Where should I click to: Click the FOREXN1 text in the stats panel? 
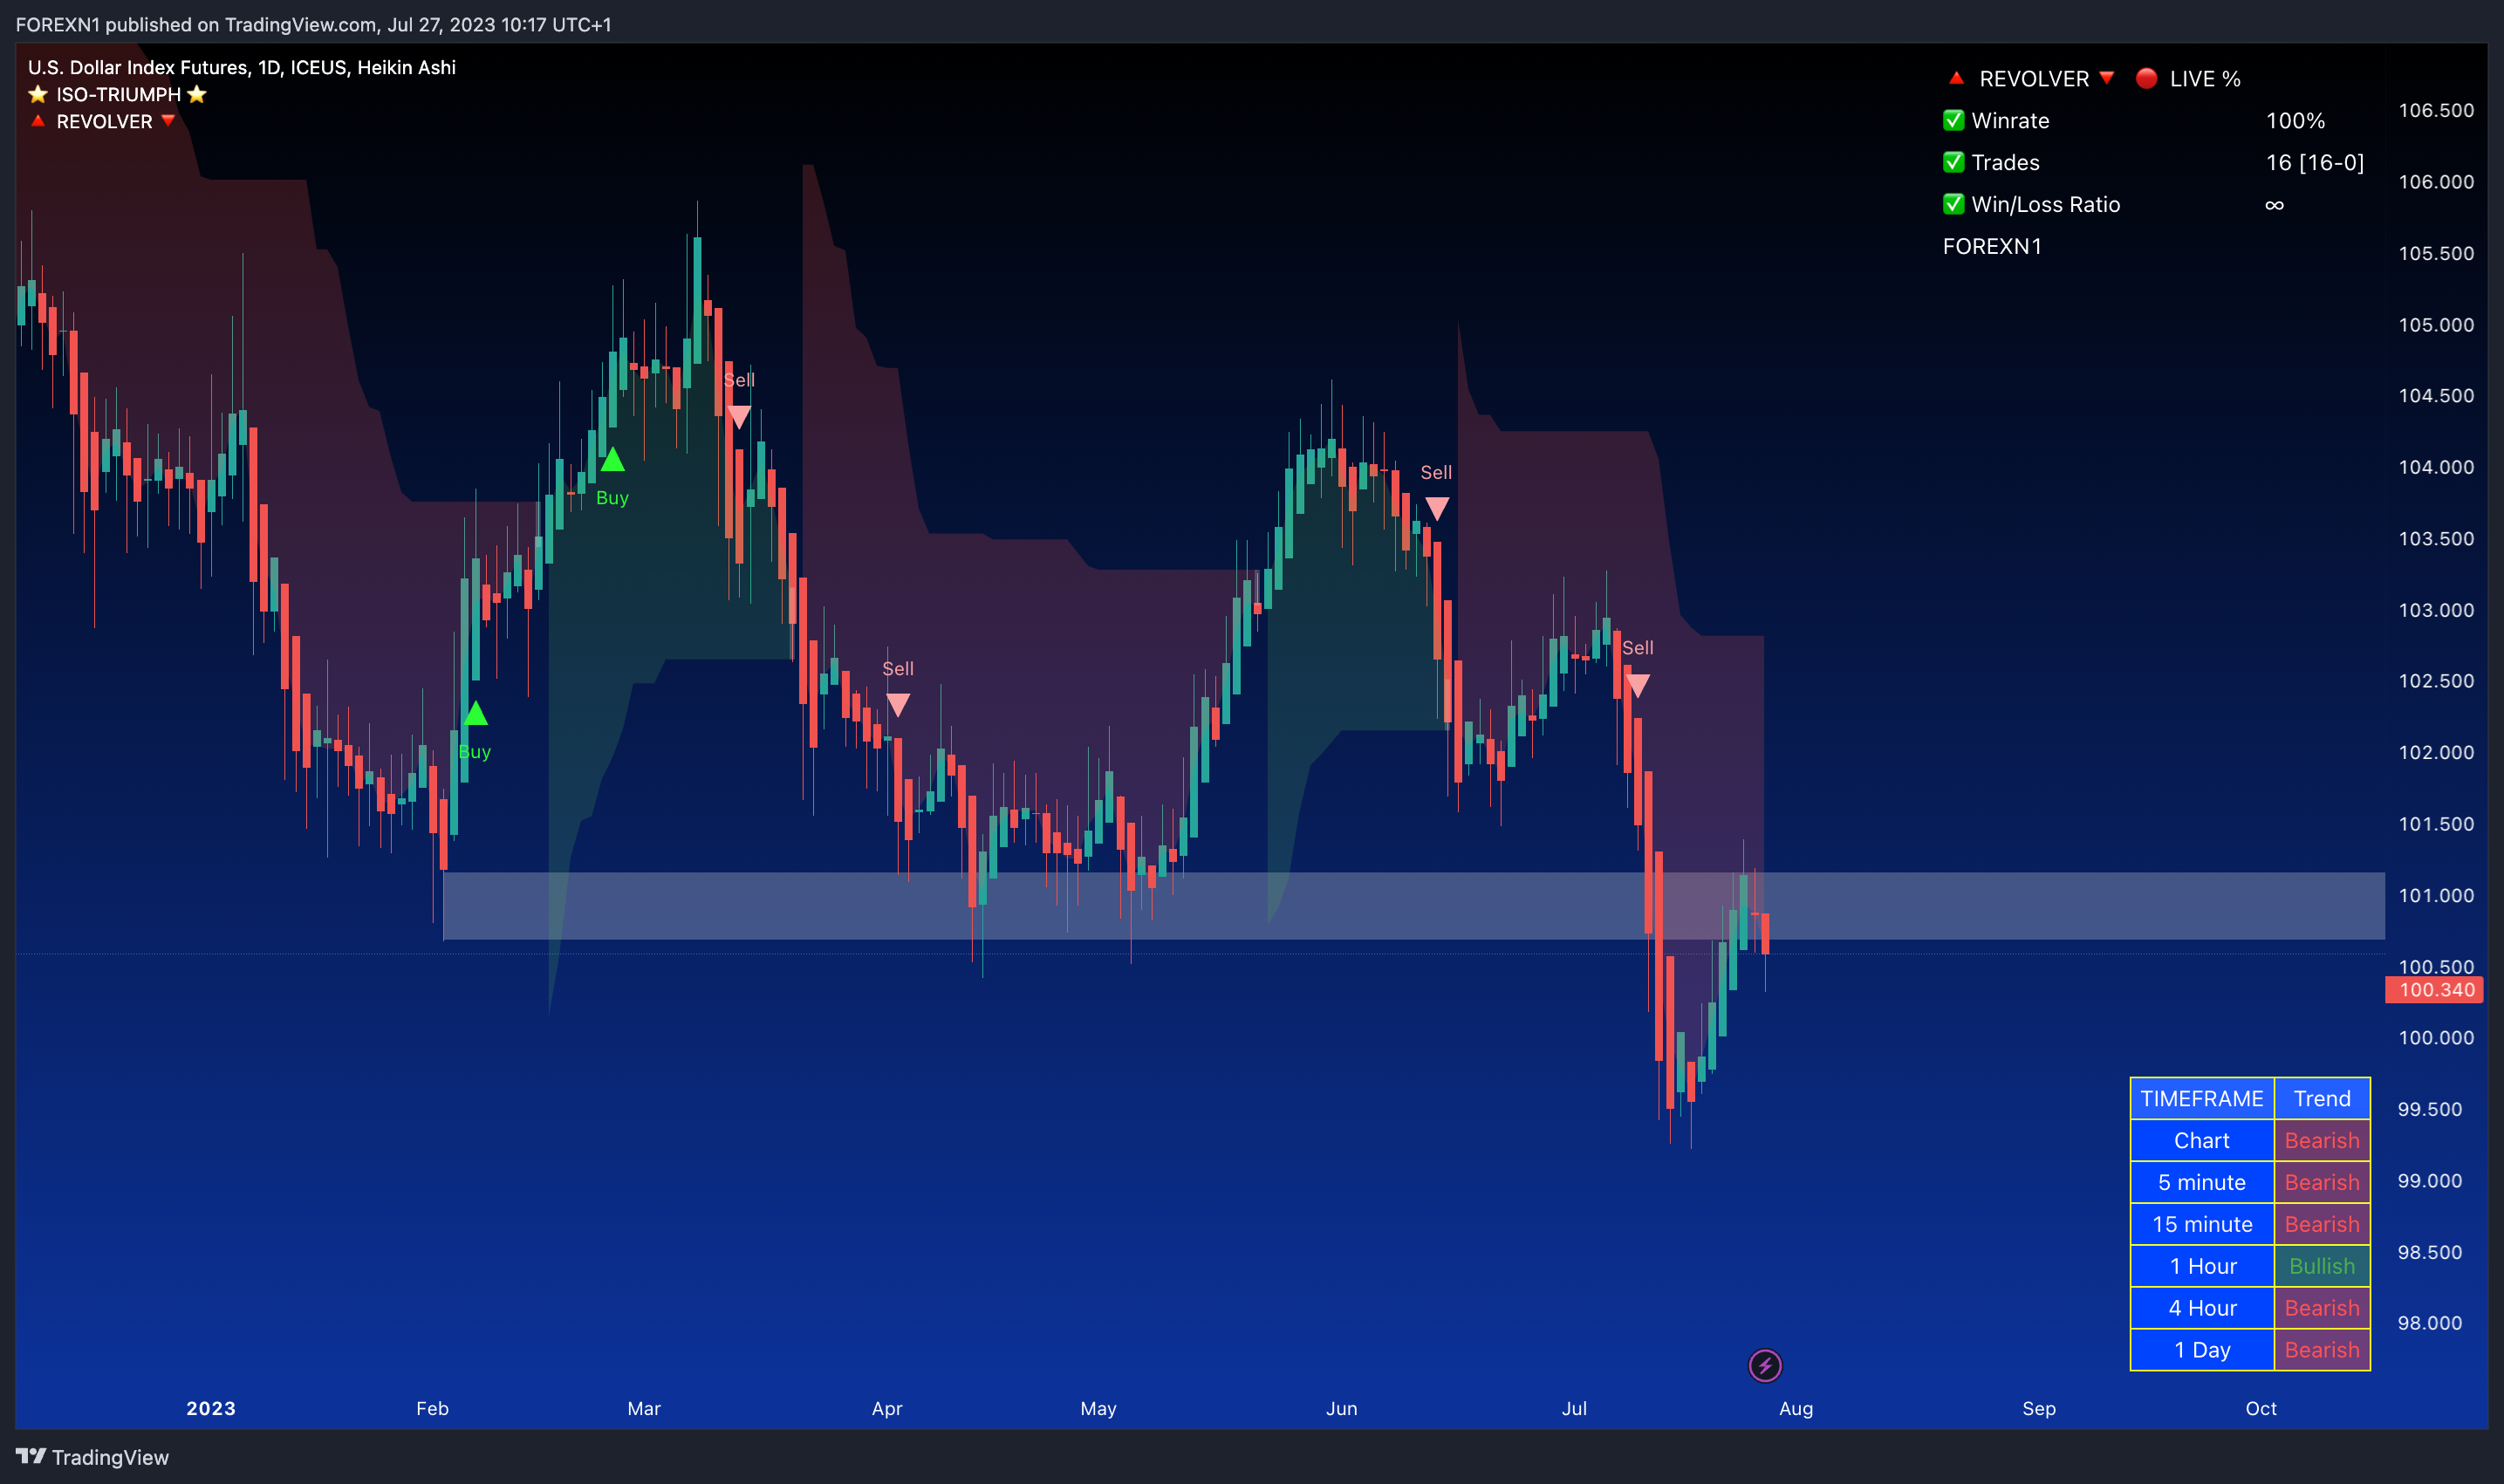tap(1992, 246)
